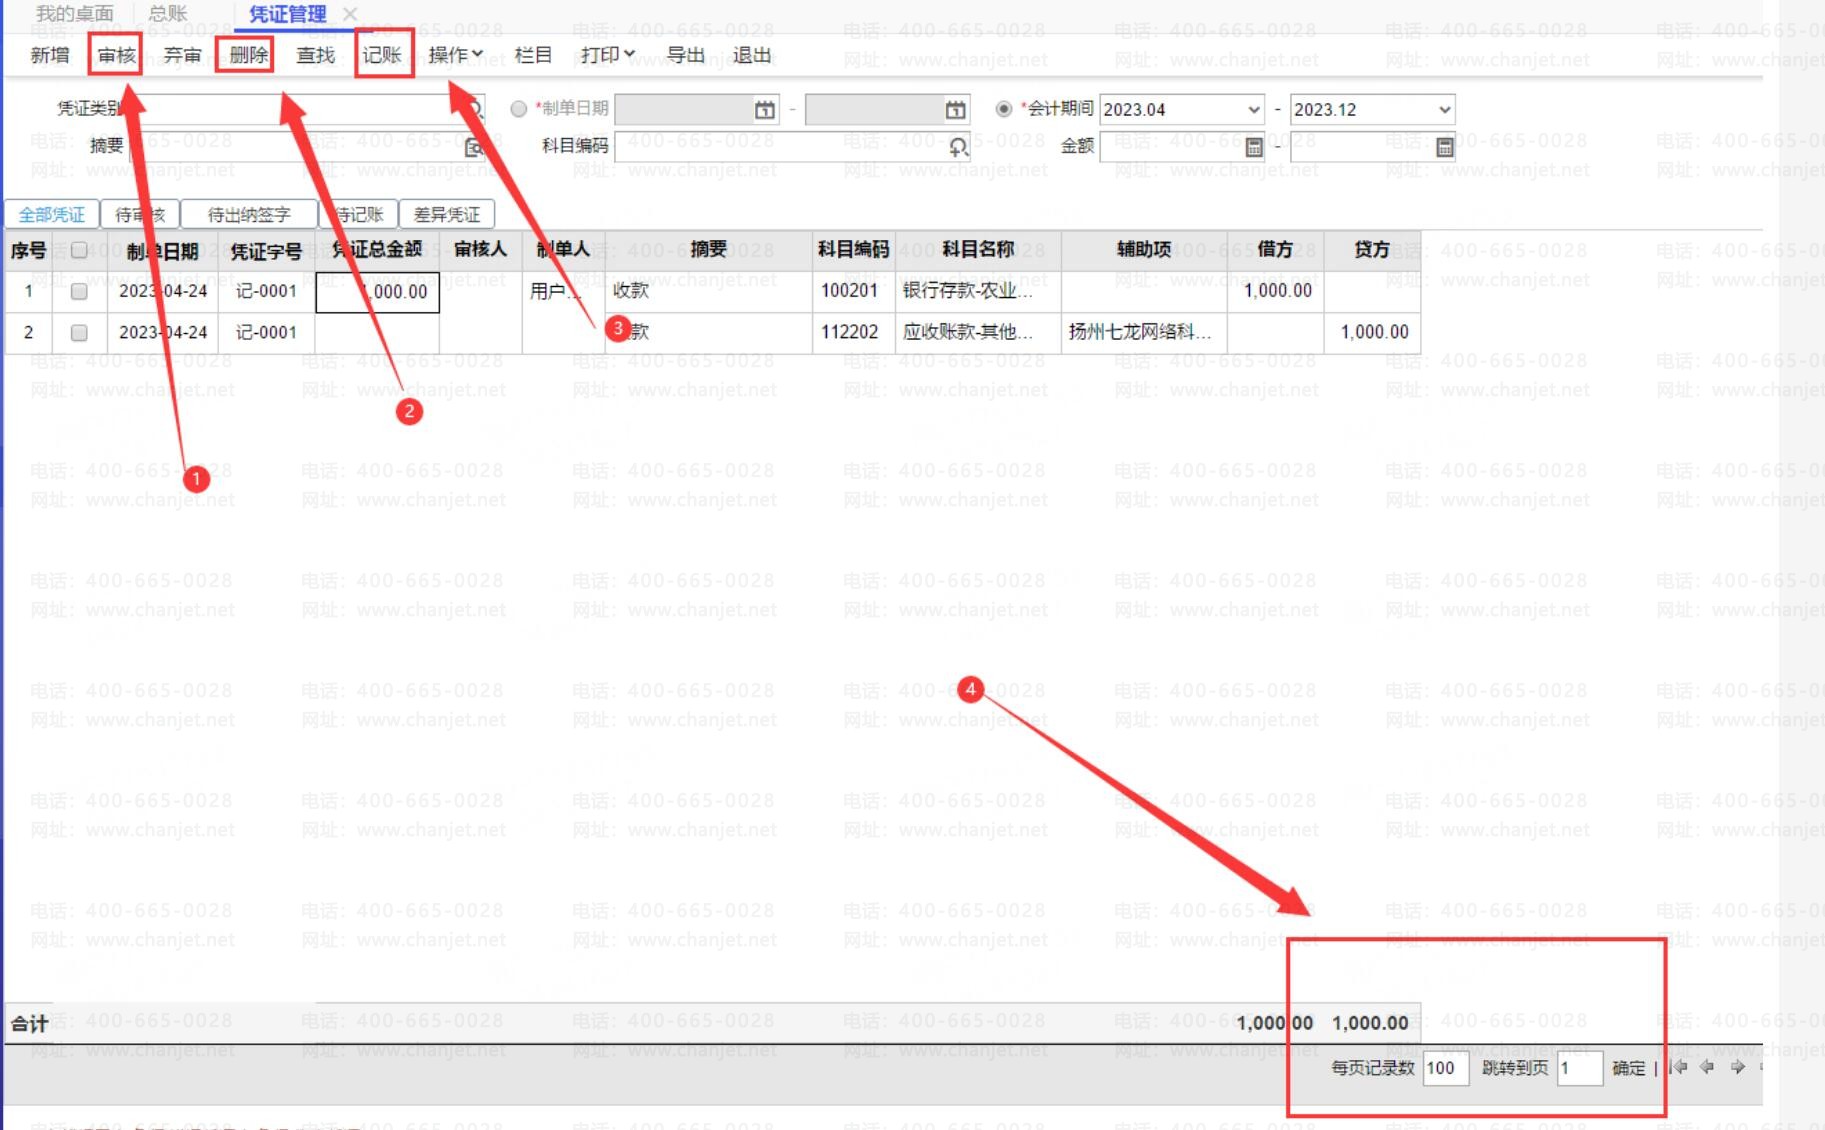Click the 跳转到页 page number field

coord(1580,1068)
